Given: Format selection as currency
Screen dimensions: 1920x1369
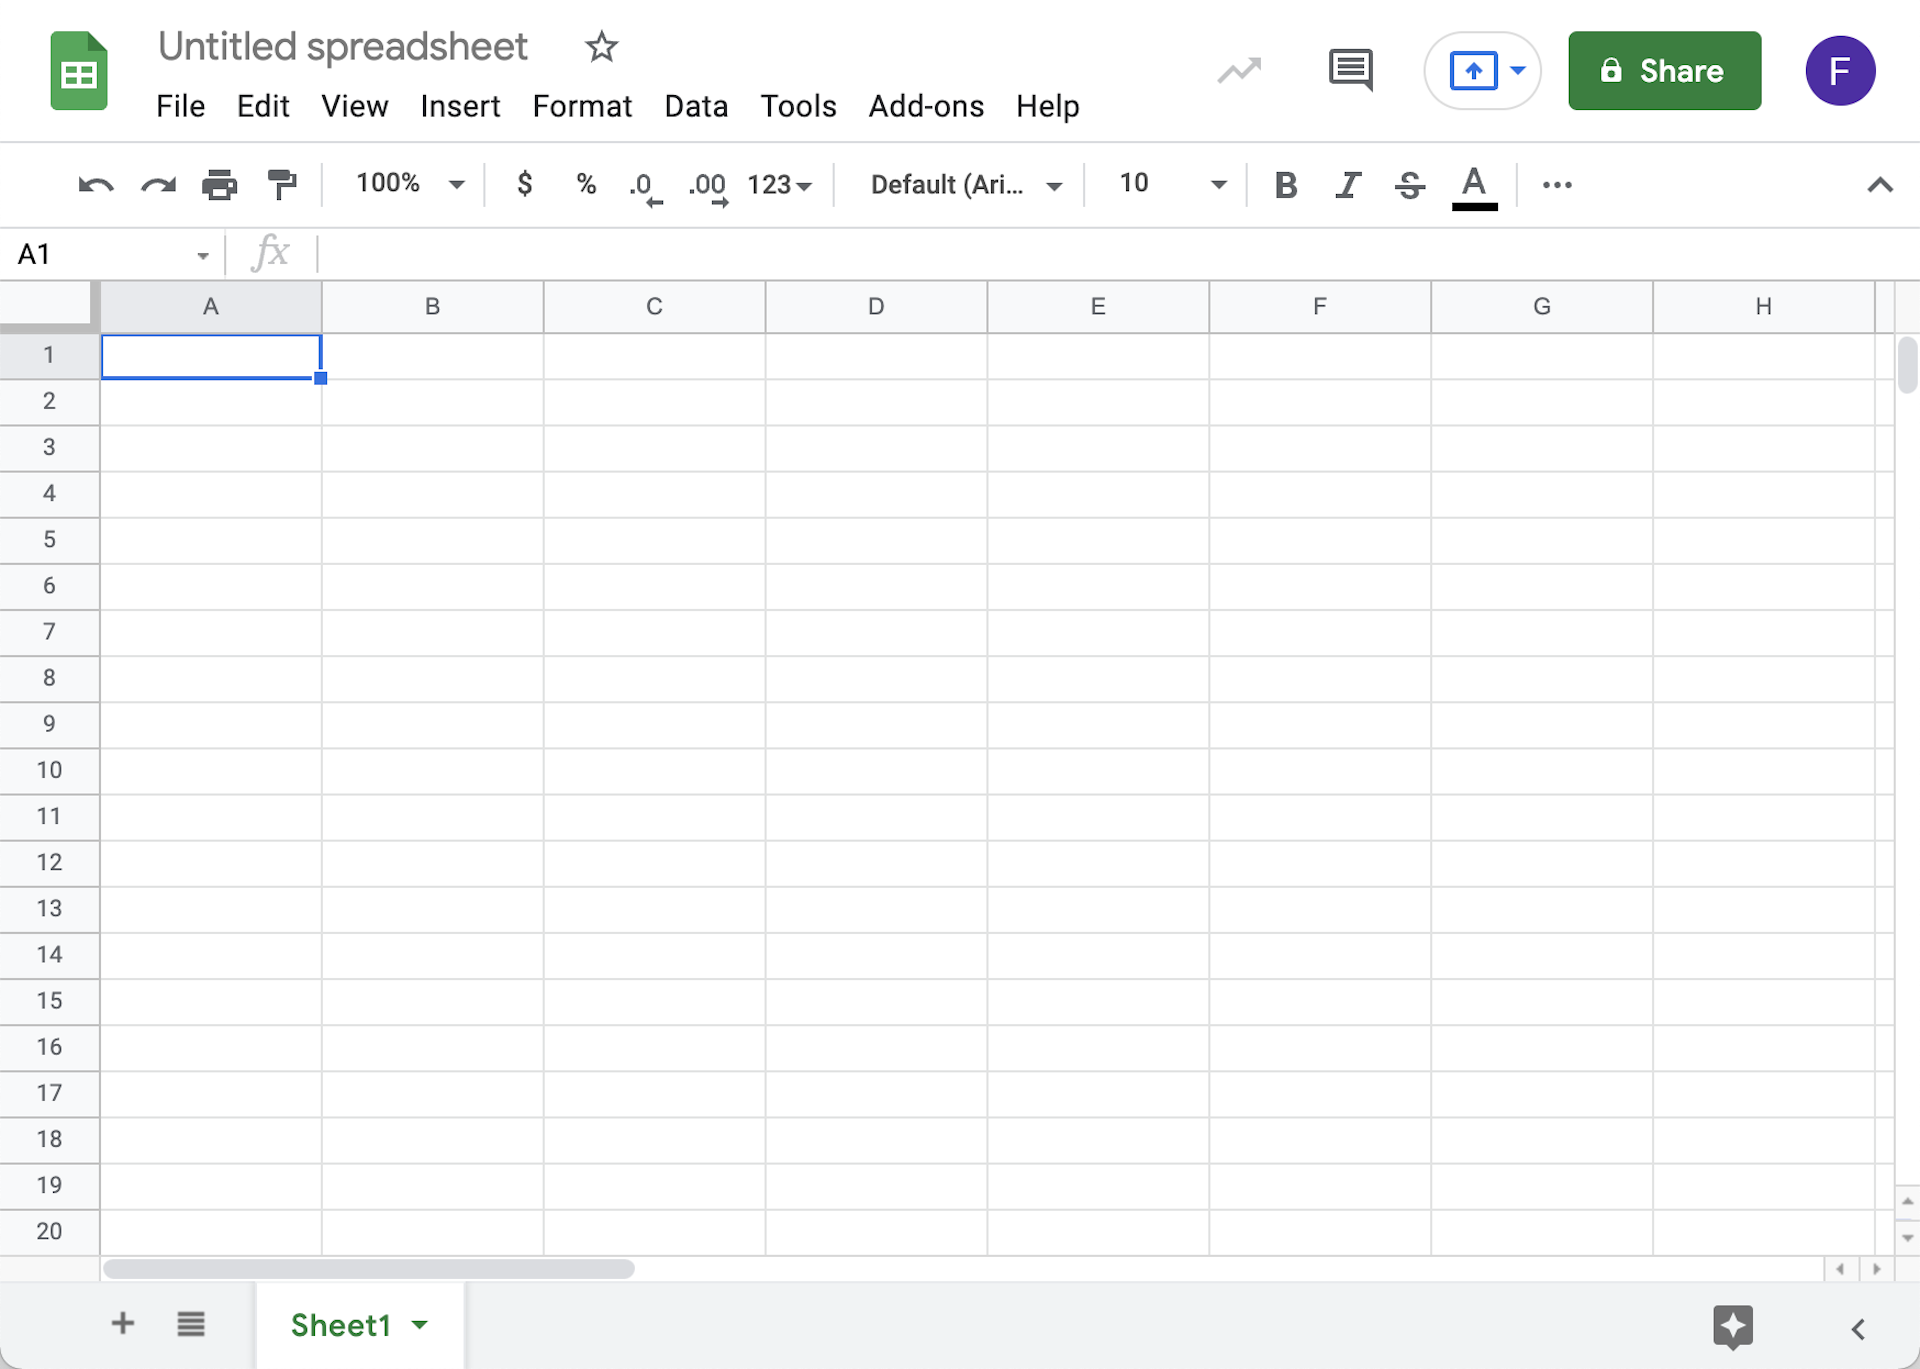Looking at the screenshot, I should [x=524, y=184].
